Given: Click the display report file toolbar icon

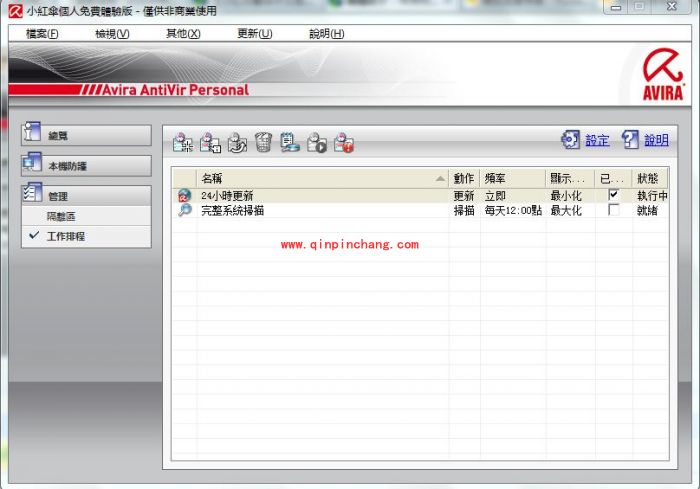Looking at the screenshot, I should tap(290, 143).
